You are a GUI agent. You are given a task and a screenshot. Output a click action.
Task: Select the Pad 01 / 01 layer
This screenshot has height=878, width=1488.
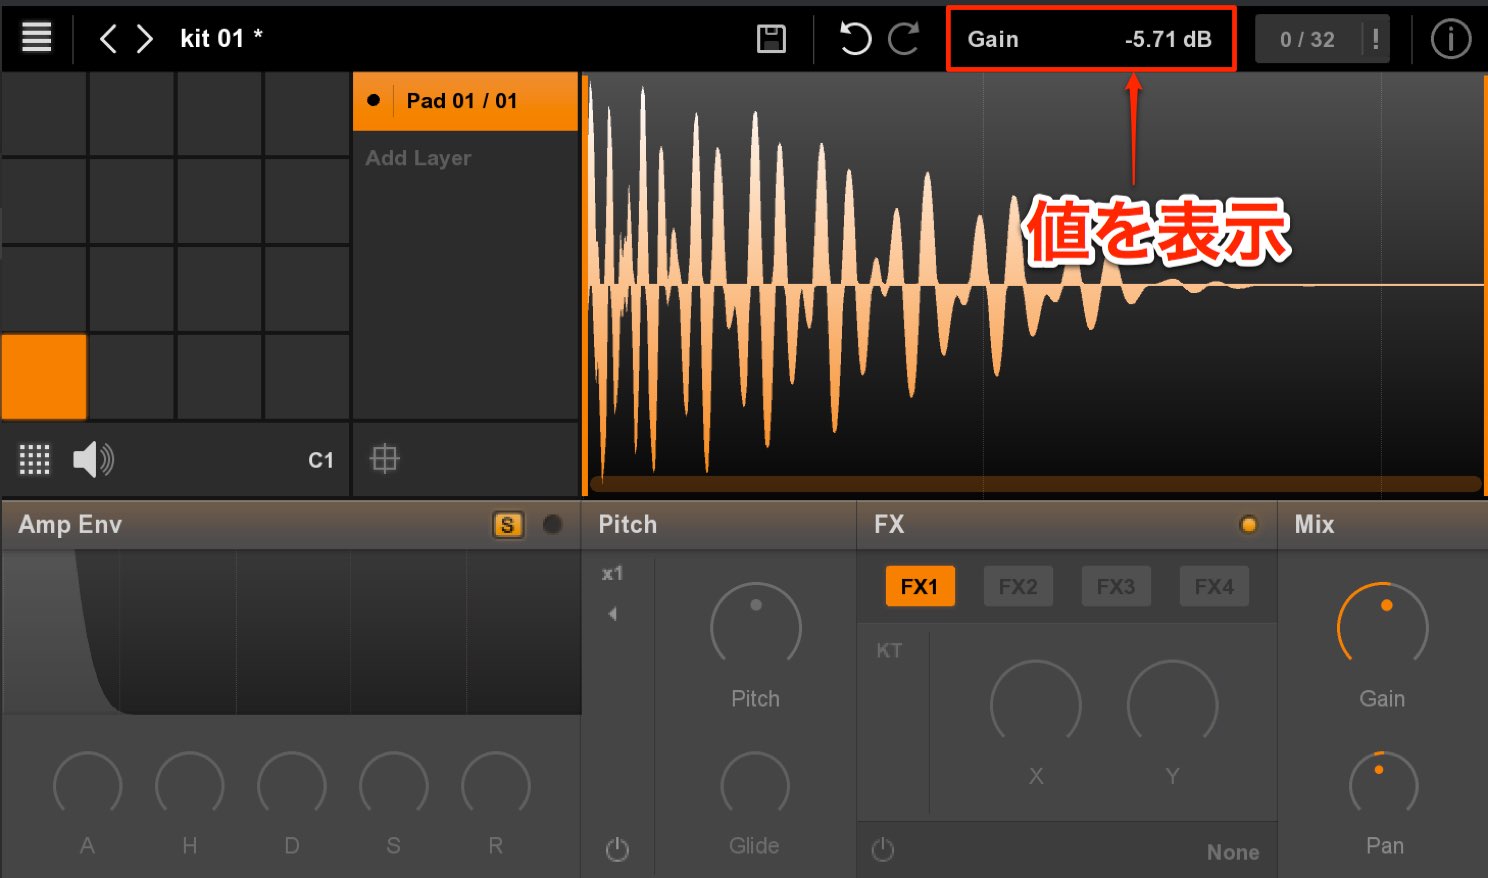coord(466,101)
